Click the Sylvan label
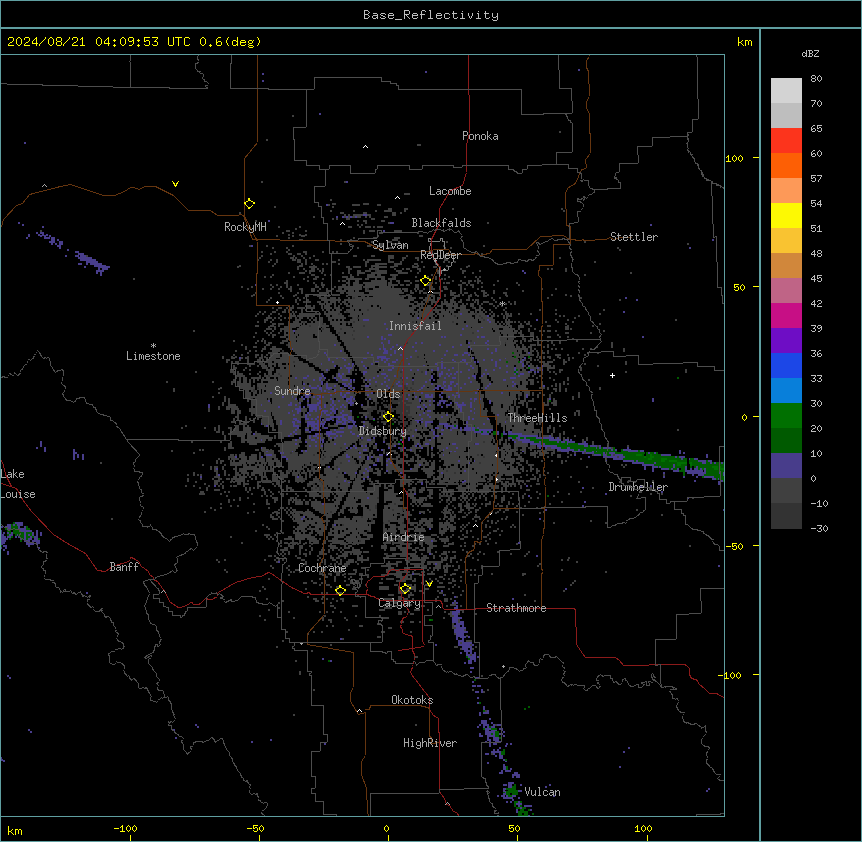Screen dimensions: 862x842 (390, 245)
